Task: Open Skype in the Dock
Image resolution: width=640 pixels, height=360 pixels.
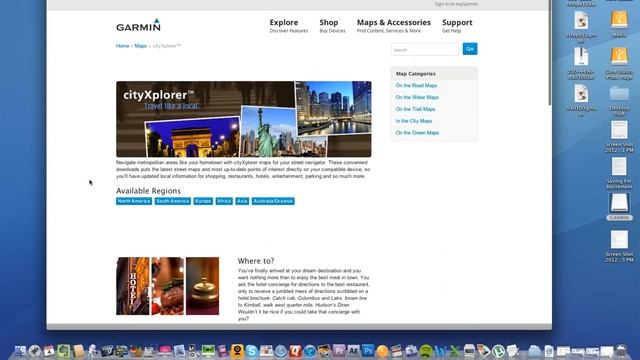Action: click(252, 351)
